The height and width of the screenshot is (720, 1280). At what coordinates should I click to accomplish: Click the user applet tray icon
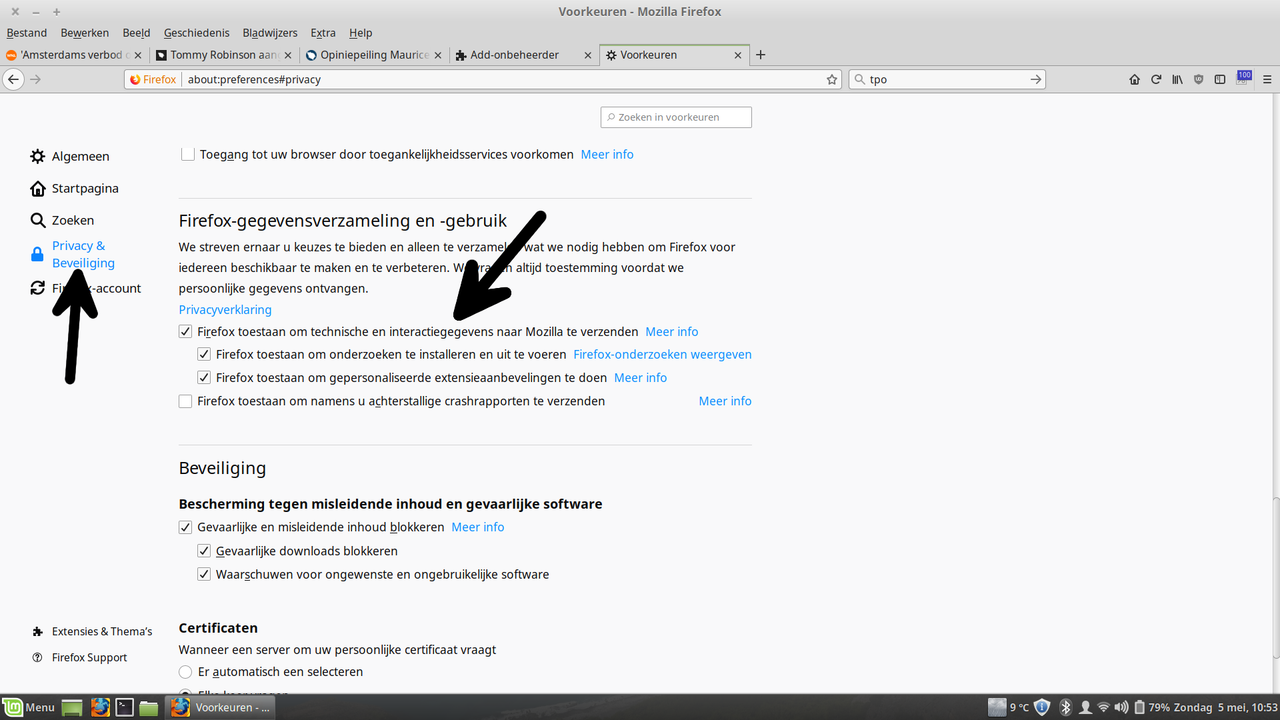tap(1085, 707)
